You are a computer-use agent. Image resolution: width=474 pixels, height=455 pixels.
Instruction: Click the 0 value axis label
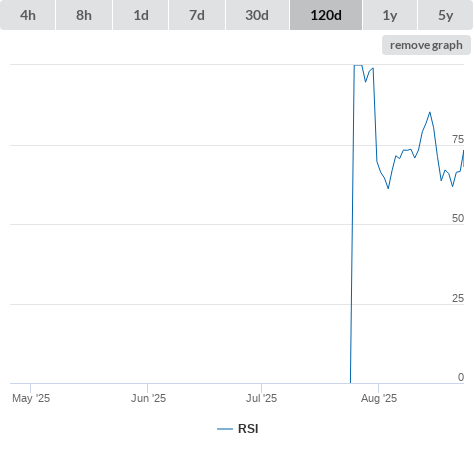tap(461, 377)
